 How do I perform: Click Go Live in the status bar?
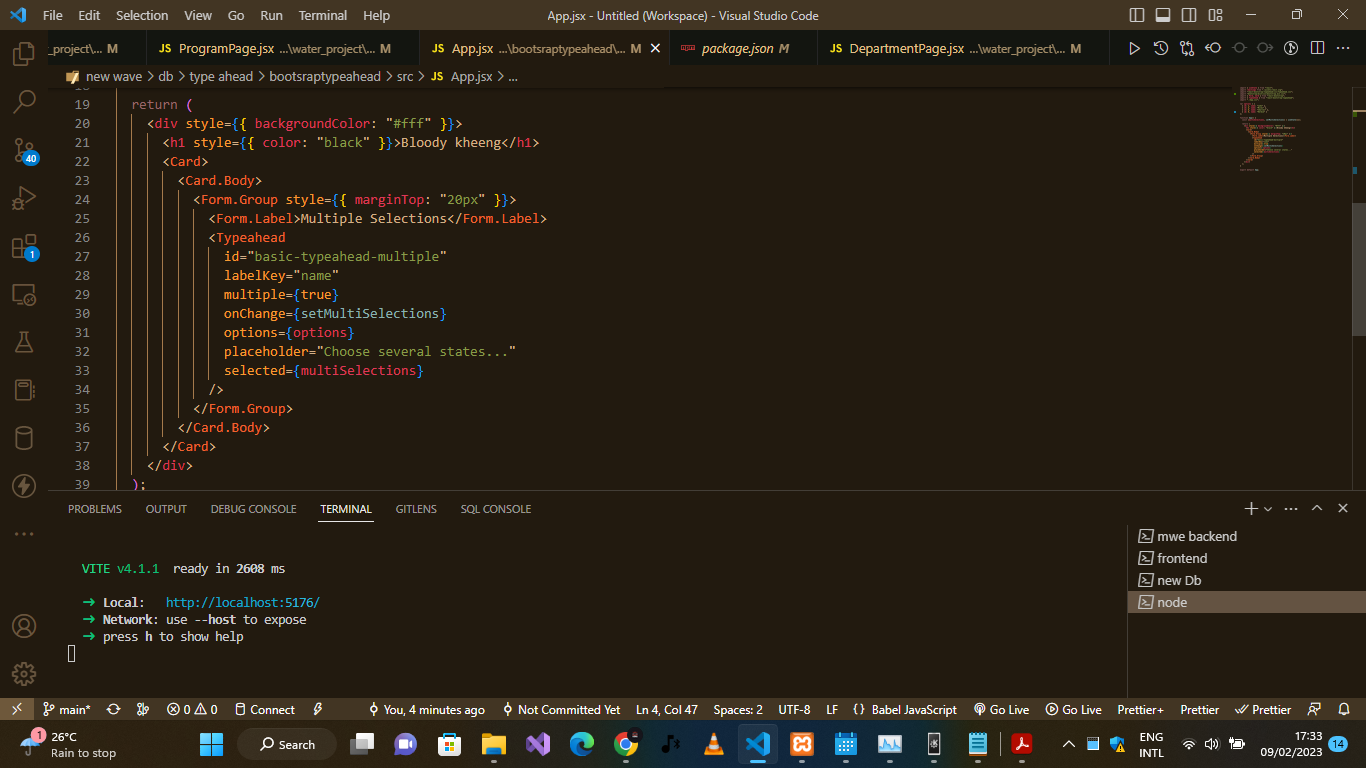pos(1001,709)
